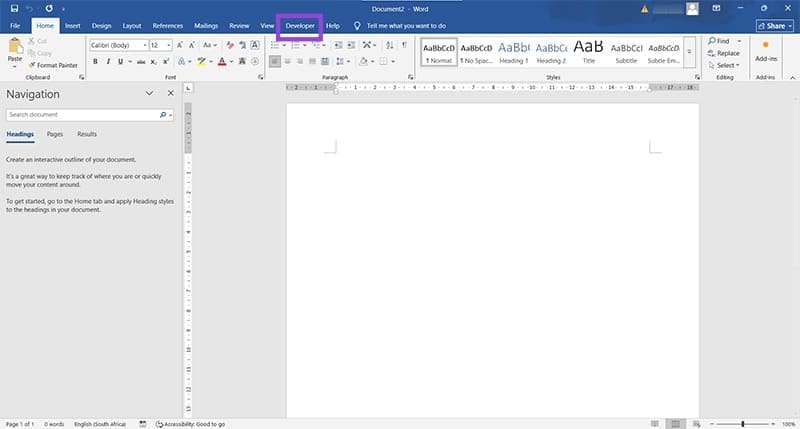Screen dimensions: 800x429
Task: Switch to the Insert tab
Action: [x=72, y=26]
